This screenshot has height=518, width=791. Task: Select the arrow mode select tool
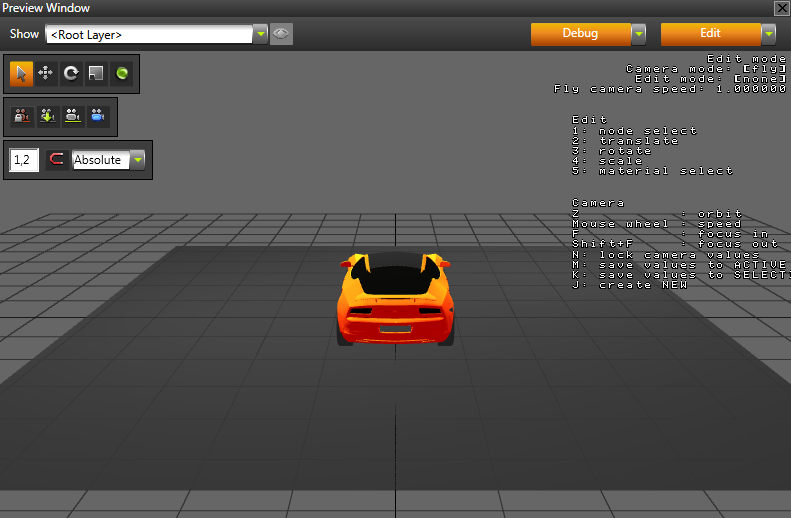[x=21, y=73]
